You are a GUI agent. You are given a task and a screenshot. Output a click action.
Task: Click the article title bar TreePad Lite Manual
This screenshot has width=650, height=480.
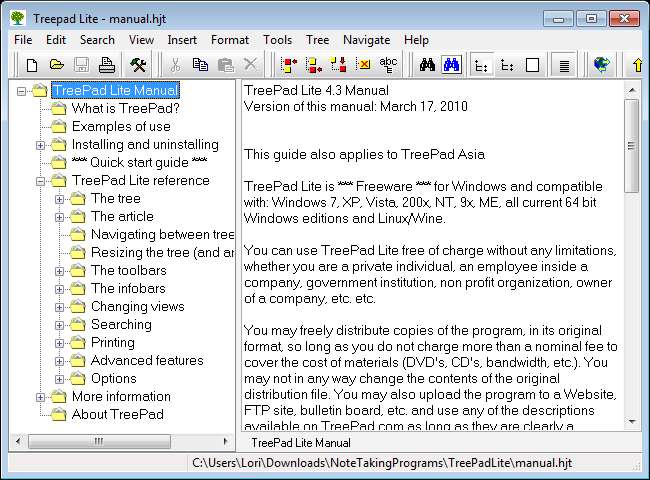[x=301, y=443]
